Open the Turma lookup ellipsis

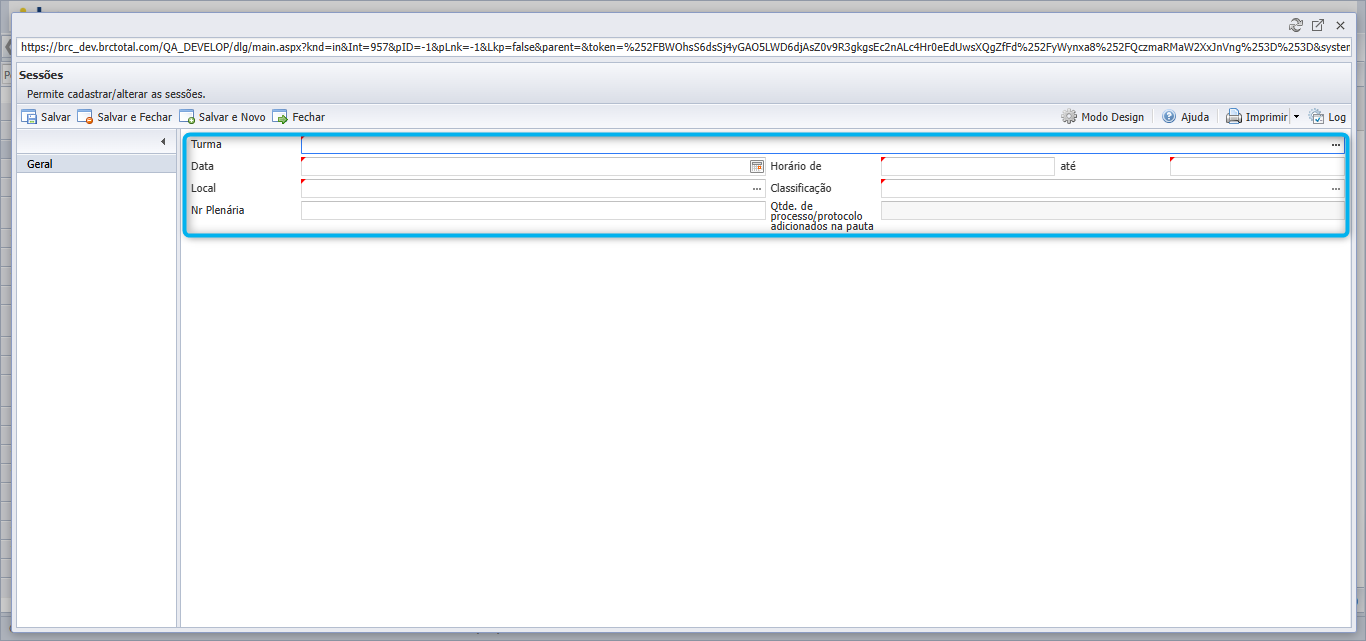[1336, 145]
